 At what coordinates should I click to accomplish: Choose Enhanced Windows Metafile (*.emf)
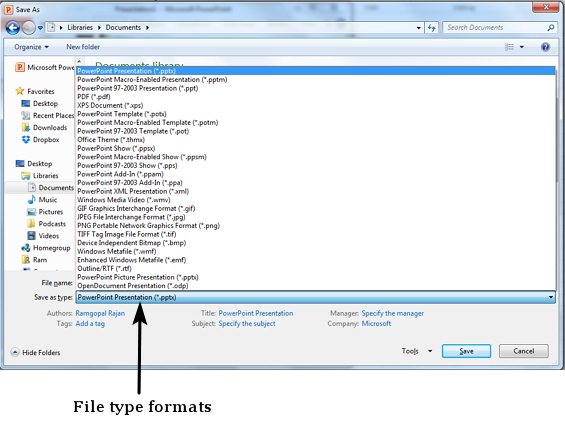(x=316, y=260)
